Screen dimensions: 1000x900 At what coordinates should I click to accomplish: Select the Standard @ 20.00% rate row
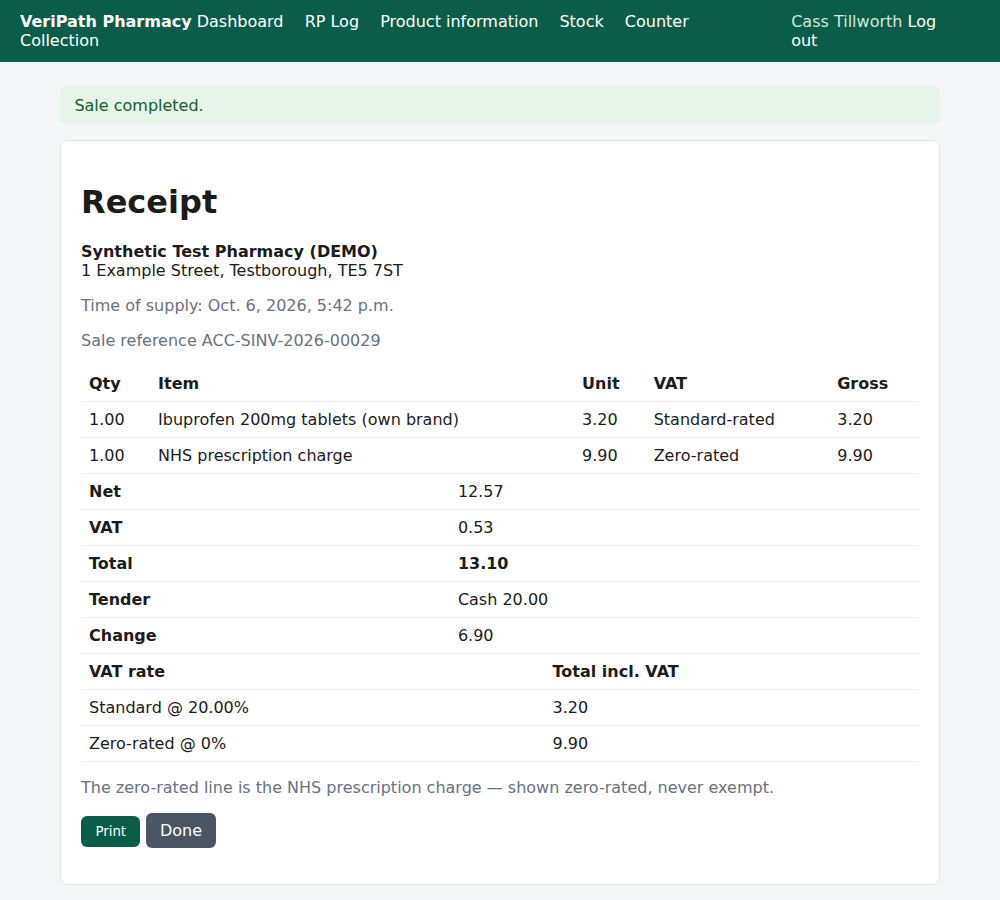(x=500, y=707)
